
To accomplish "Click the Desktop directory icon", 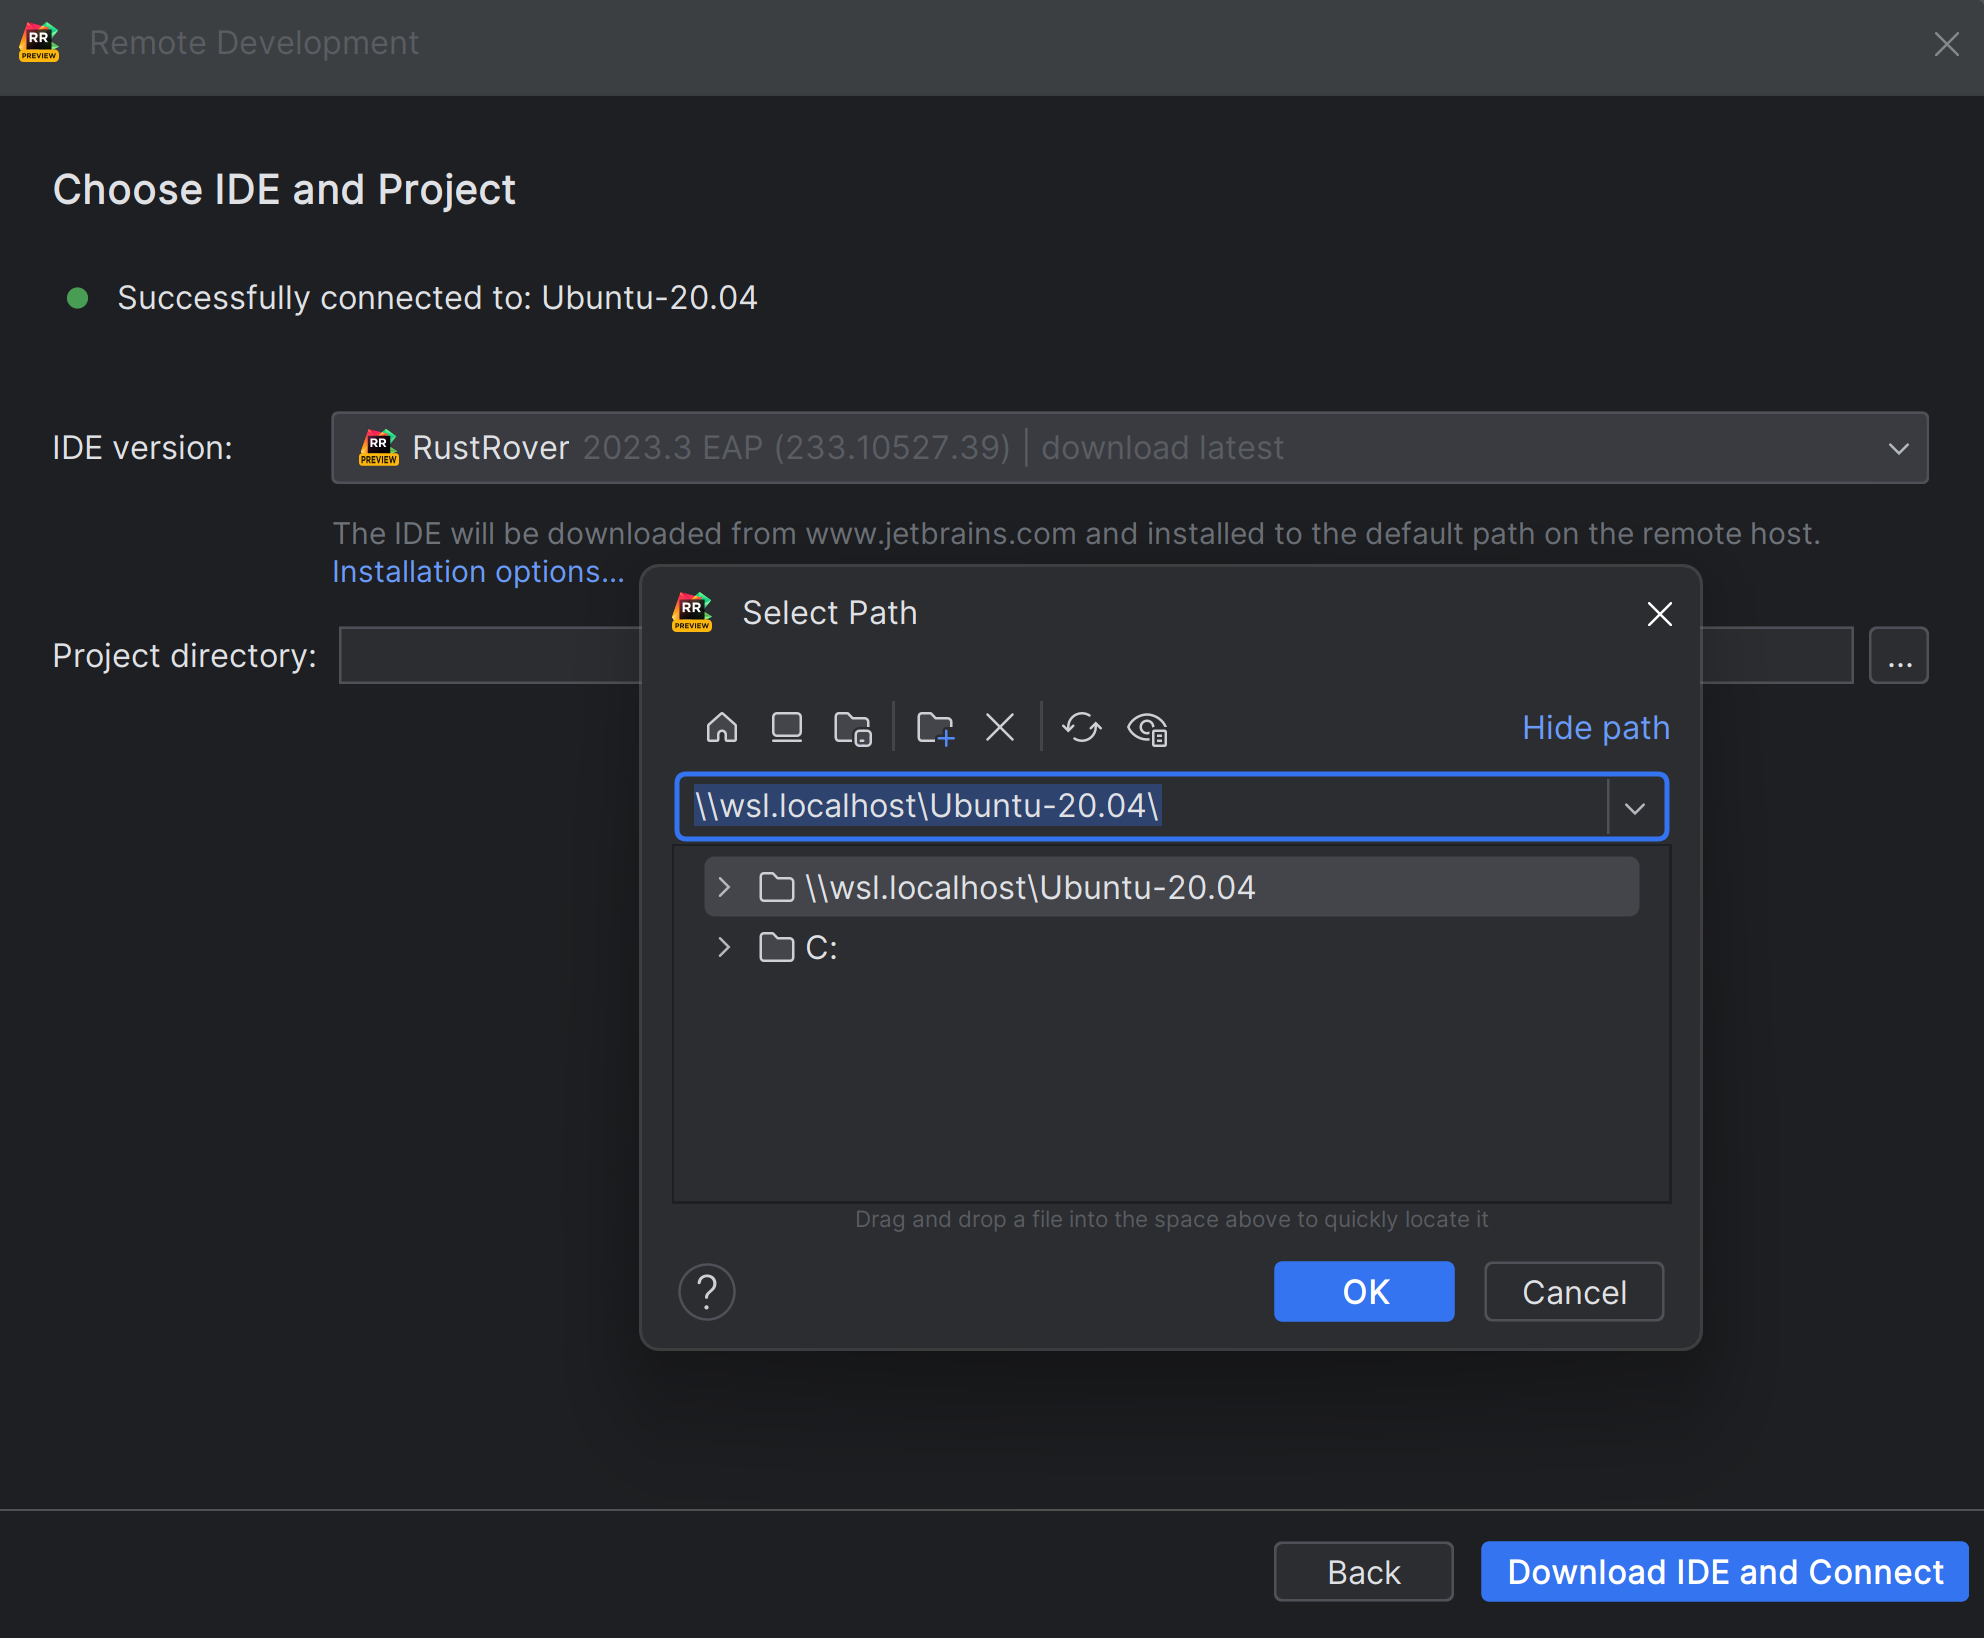I will tap(786, 727).
